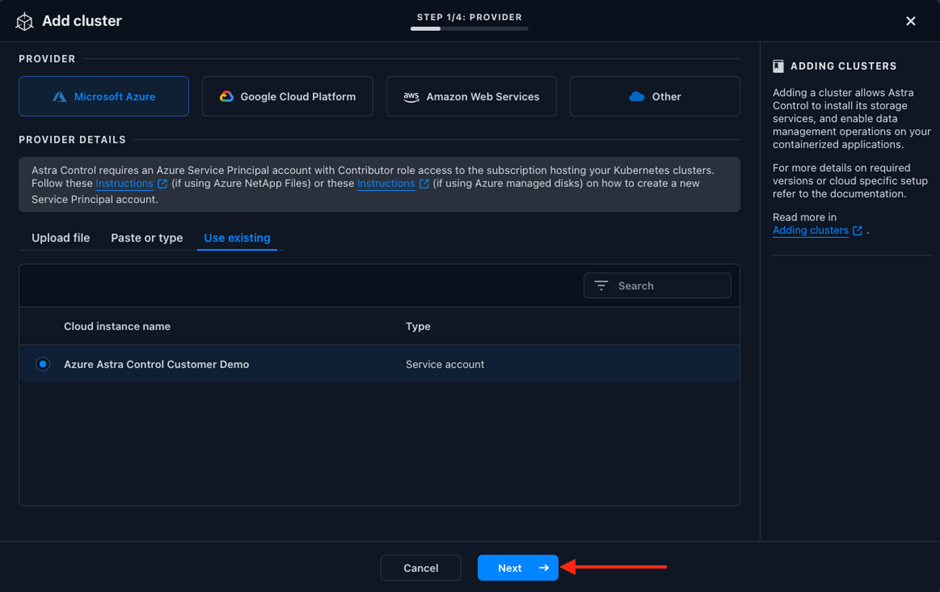Image resolution: width=940 pixels, height=592 pixels.
Task: Click the Cloud instance name column header
Action: 117,327
